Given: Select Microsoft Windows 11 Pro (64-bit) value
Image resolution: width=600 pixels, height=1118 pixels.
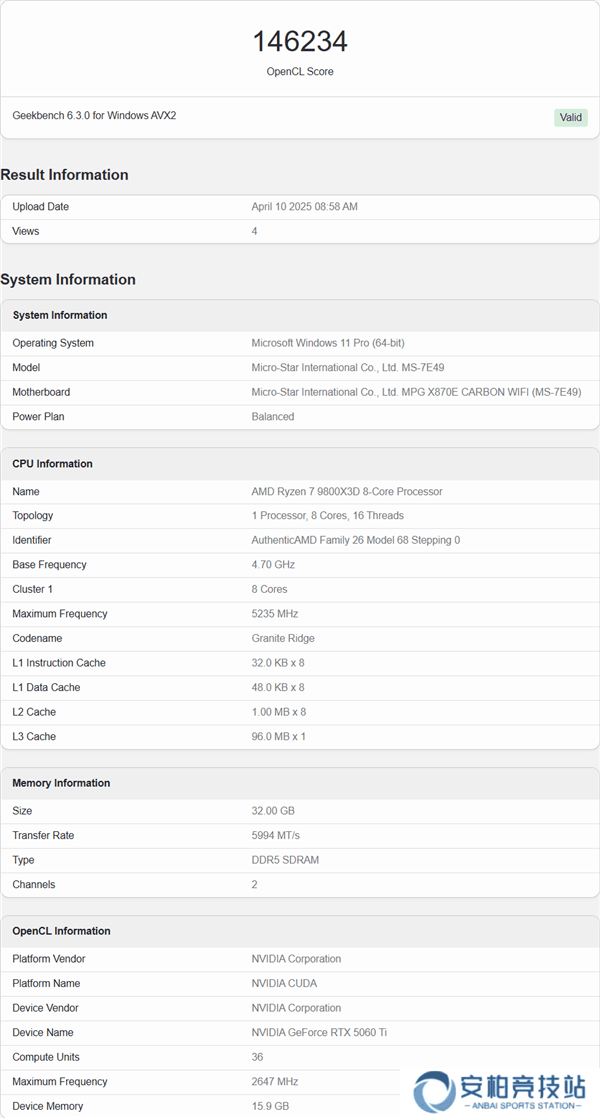Looking at the screenshot, I should 328,343.
